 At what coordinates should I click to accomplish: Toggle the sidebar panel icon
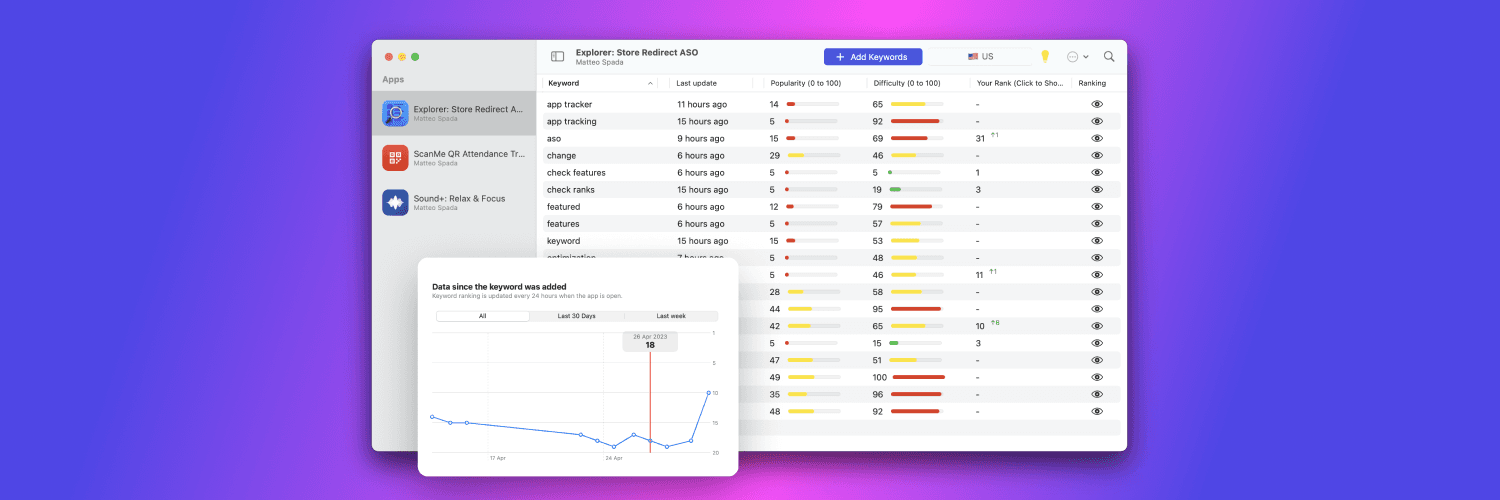[558, 57]
